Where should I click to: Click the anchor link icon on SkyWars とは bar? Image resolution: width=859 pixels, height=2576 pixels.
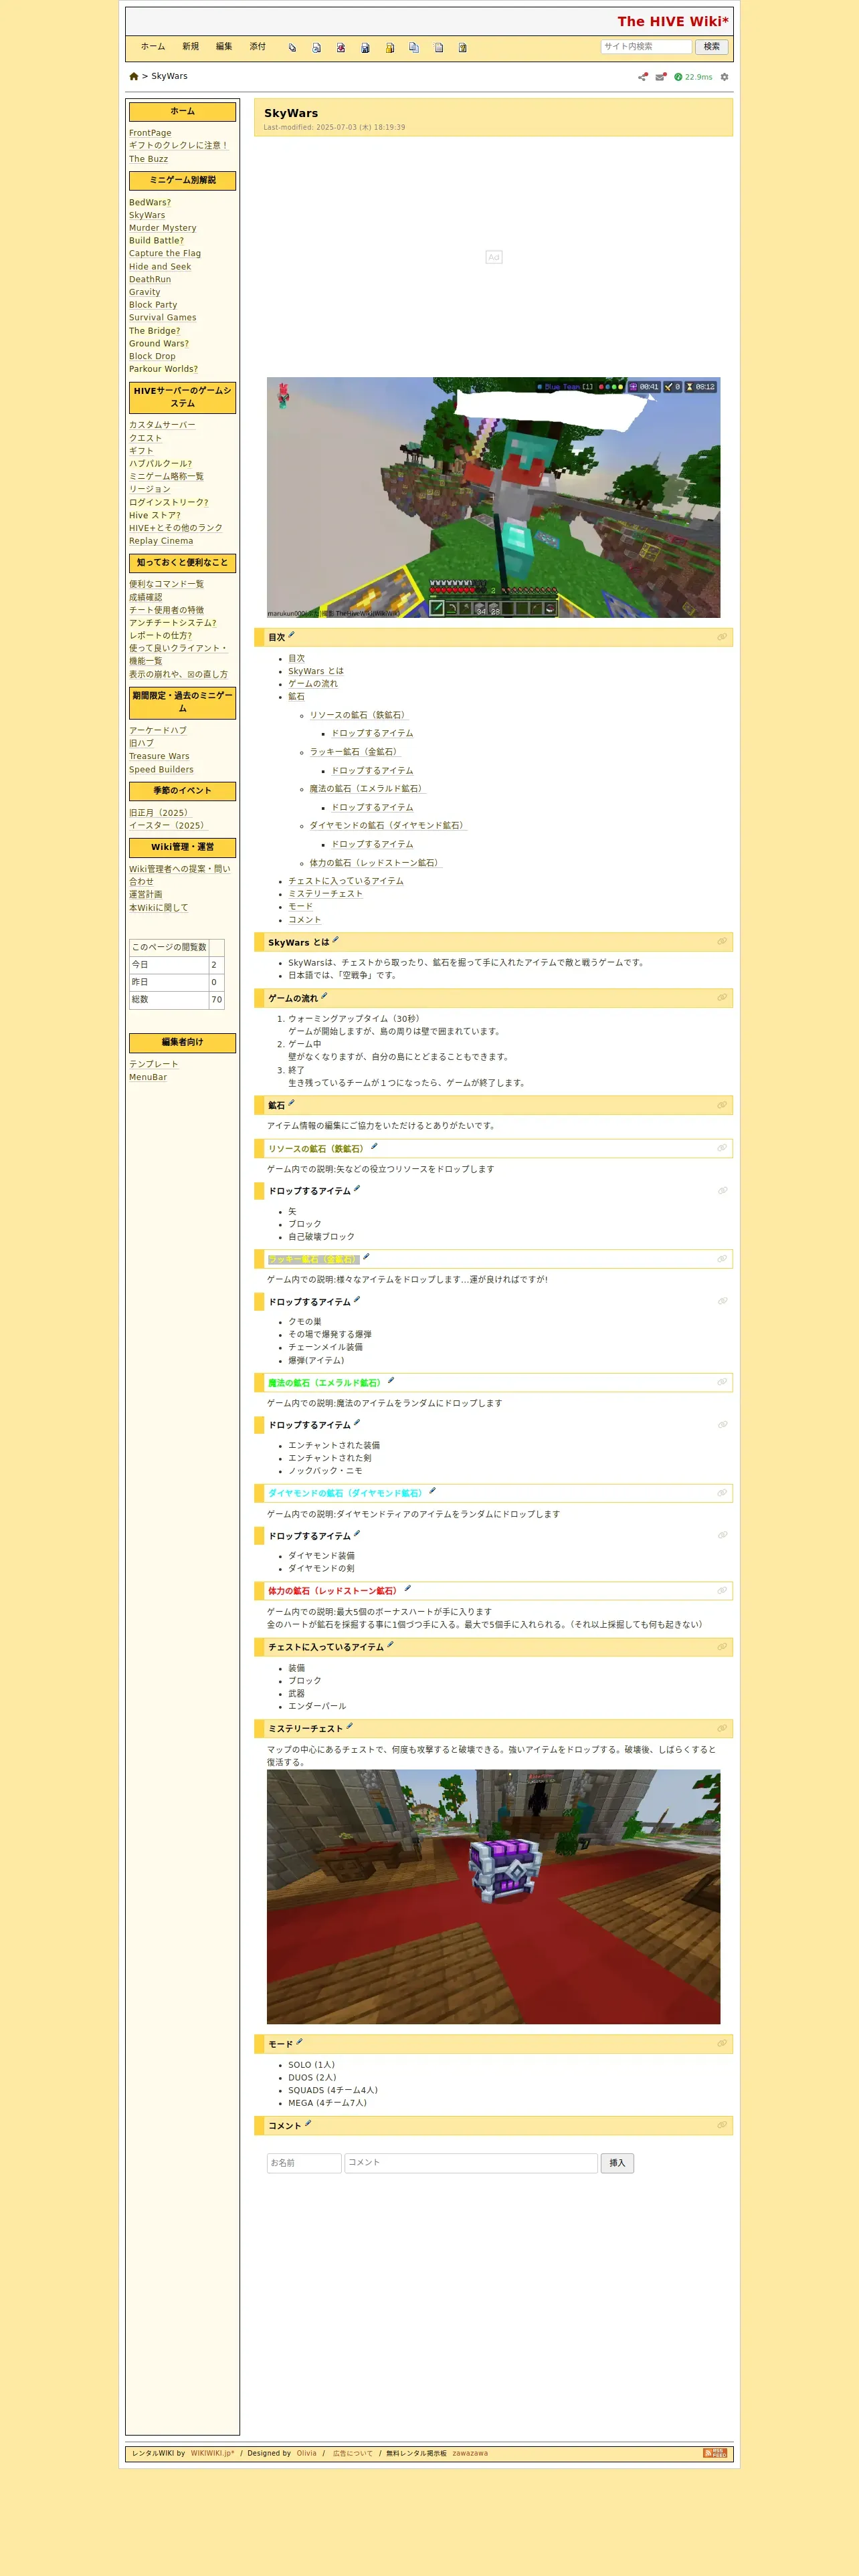(722, 942)
